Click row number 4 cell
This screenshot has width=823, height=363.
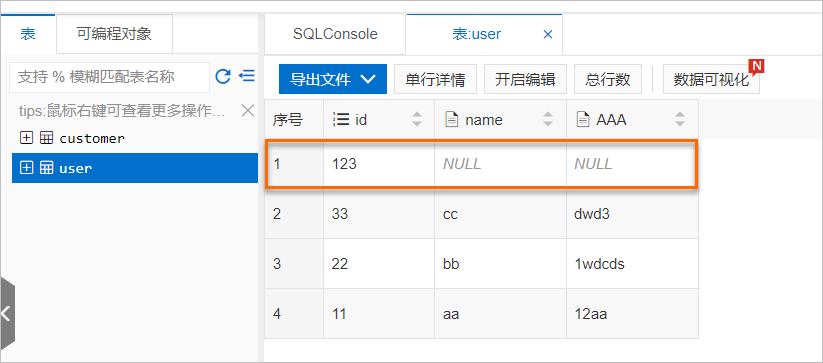pyautogui.click(x=294, y=314)
